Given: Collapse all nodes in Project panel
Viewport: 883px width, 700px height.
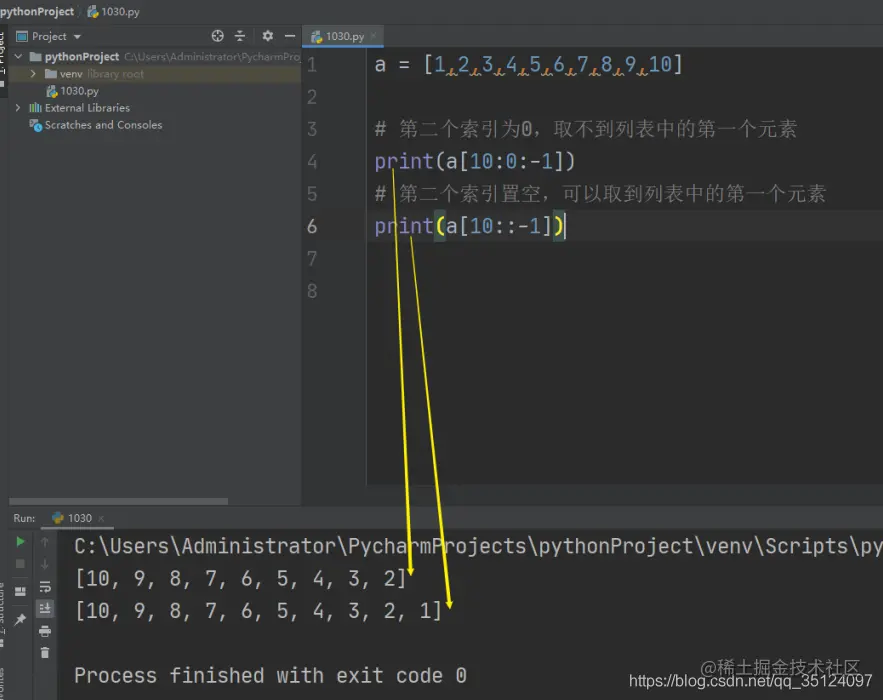Looking at the screenshot, I should click(240, 36).
